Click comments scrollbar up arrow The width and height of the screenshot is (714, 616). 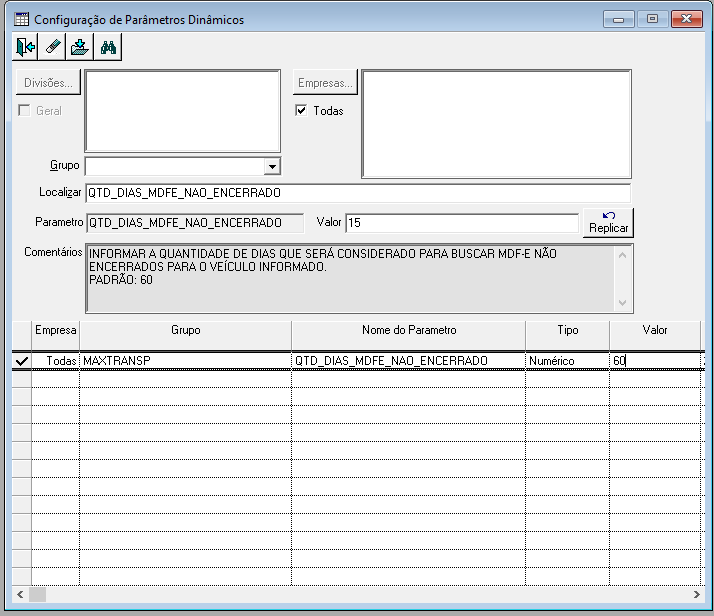tap(623, 255)
